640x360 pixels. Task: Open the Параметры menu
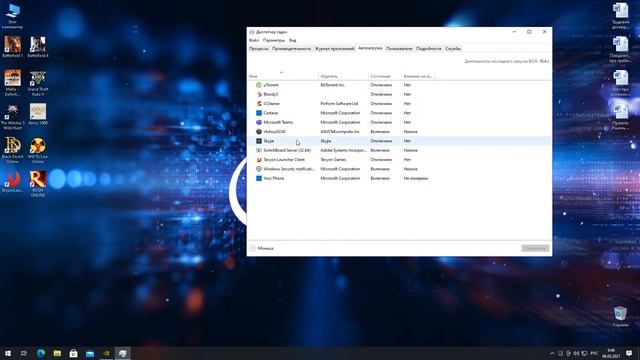click(274, 40)
